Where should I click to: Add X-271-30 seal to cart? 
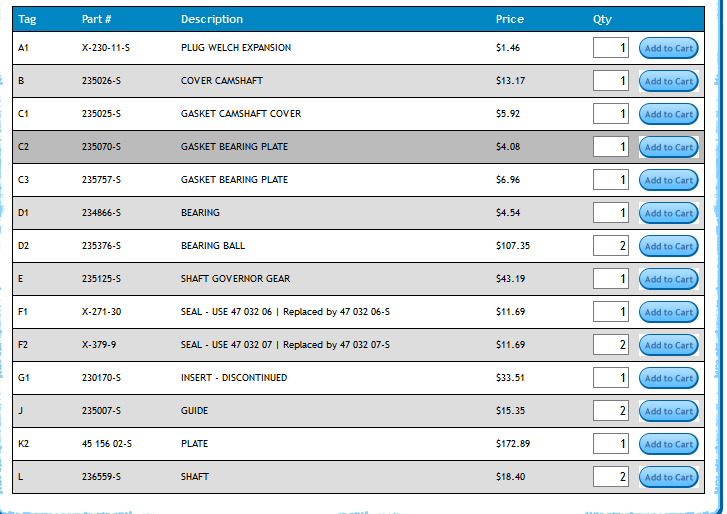668,312
